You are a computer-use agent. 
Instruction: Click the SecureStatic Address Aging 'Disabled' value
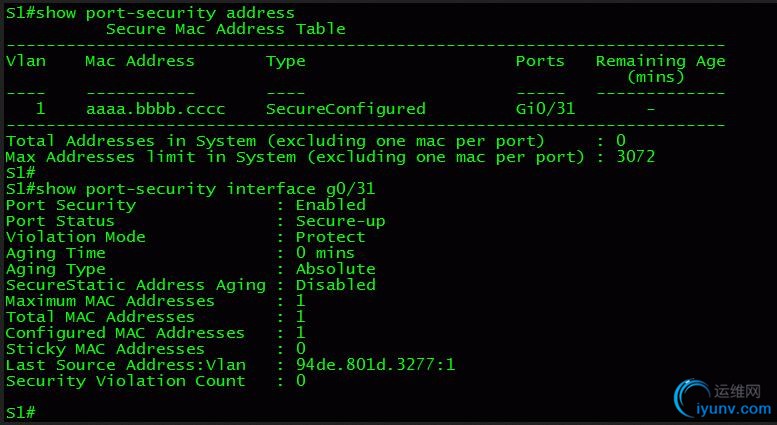pyautogui.click(x=335, y=285)
